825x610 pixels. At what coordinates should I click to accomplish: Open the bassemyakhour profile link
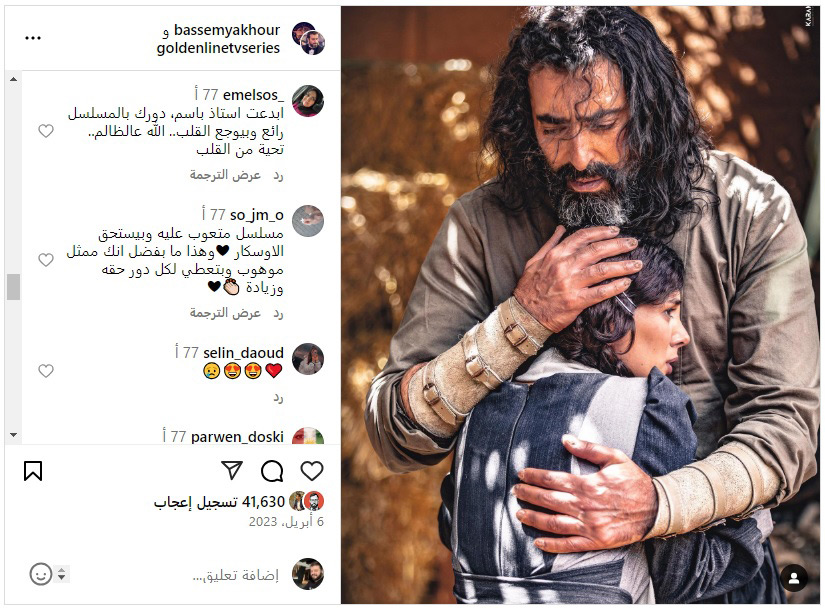227,30
